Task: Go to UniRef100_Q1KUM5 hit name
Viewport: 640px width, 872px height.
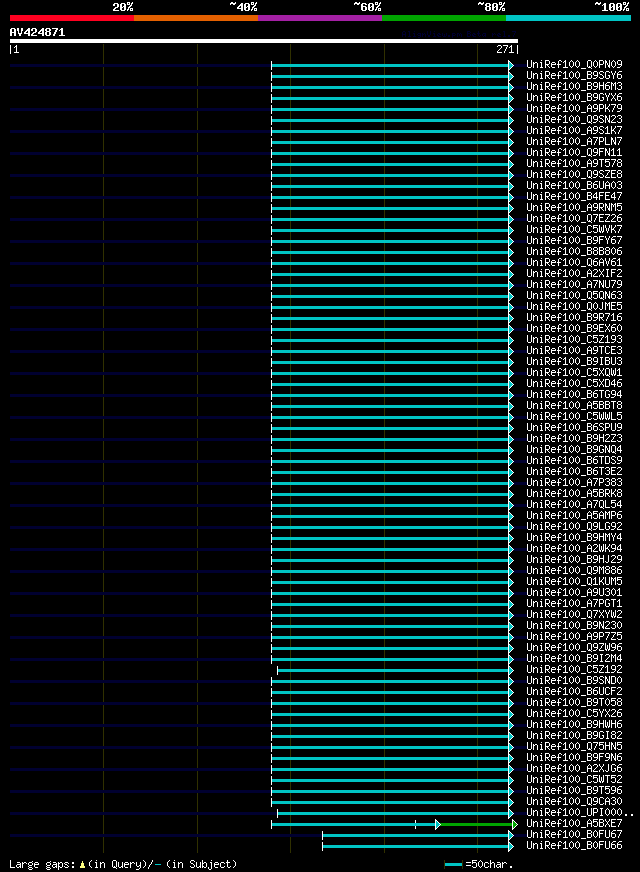Action: pos(574,581)
